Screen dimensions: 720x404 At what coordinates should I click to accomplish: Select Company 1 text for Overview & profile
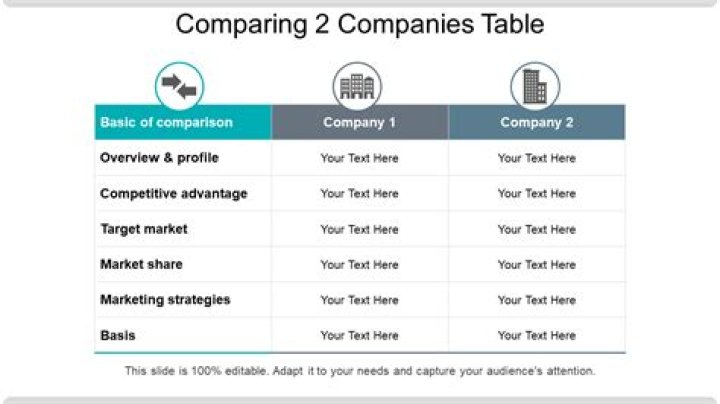point(359,158)
